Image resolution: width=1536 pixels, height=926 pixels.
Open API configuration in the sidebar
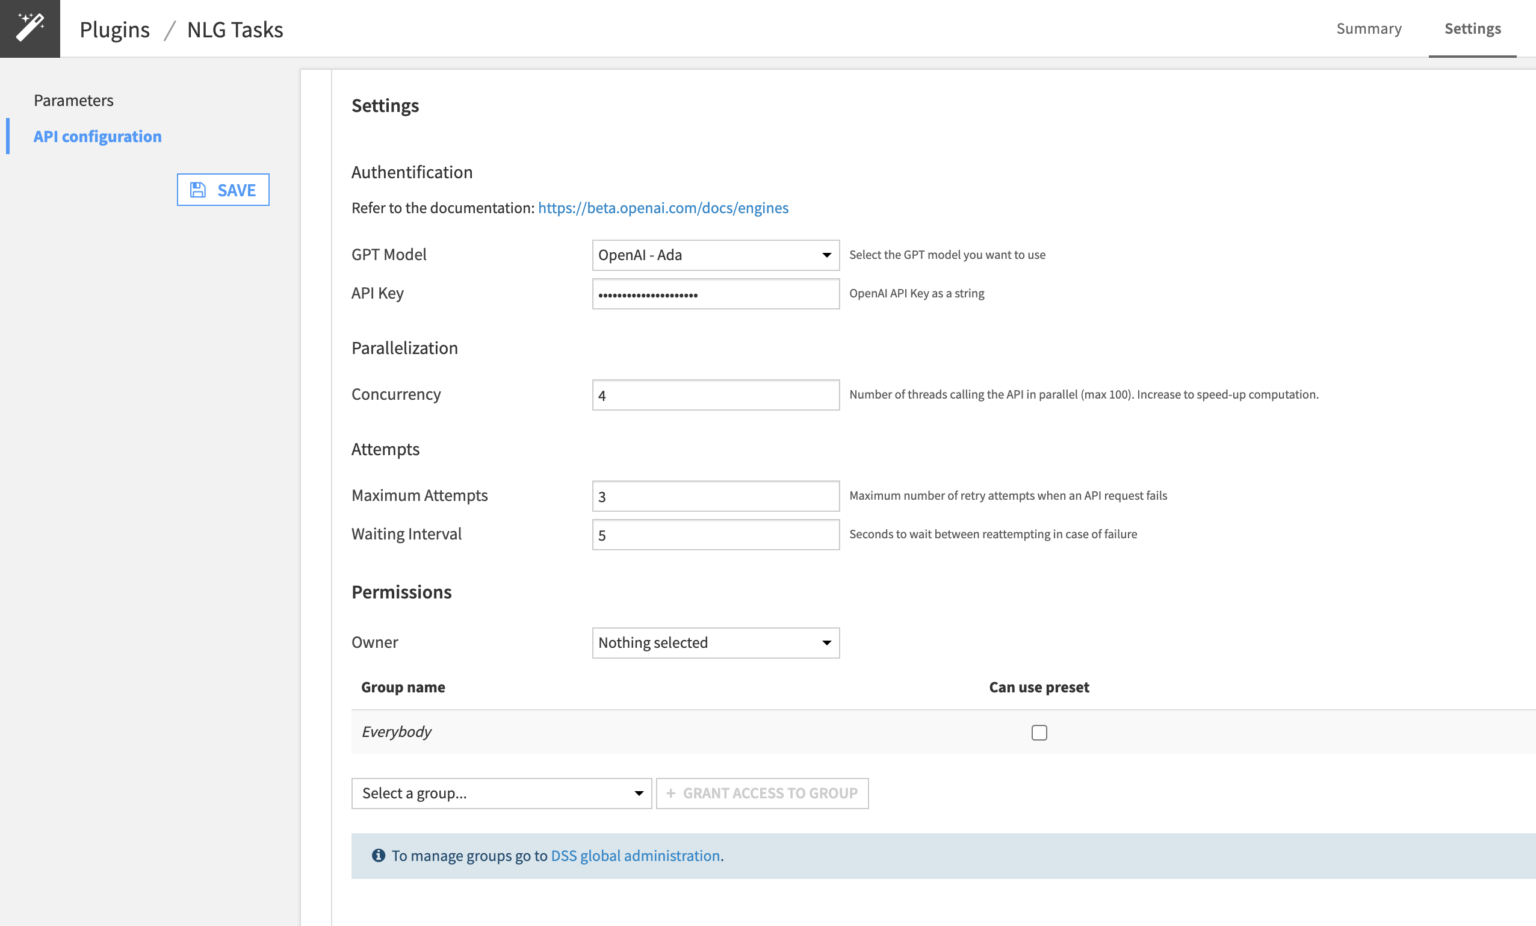pos(97,136)
